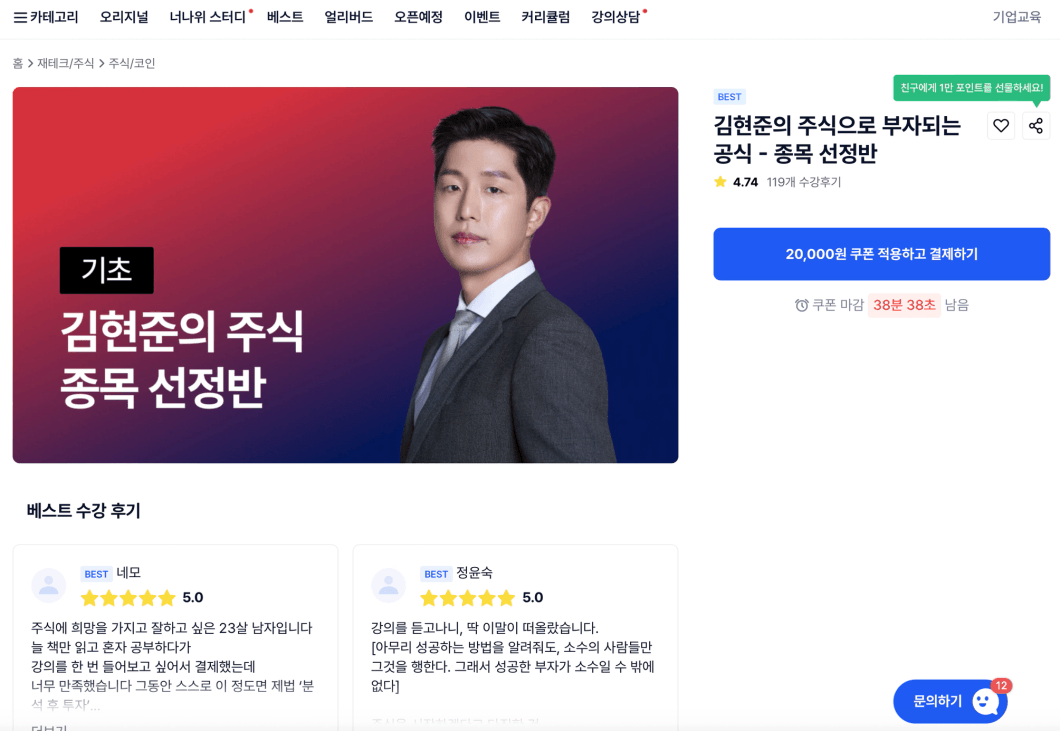Open the 카테고리 hamburger menu

pyautogui.click(x=46, y=17)
